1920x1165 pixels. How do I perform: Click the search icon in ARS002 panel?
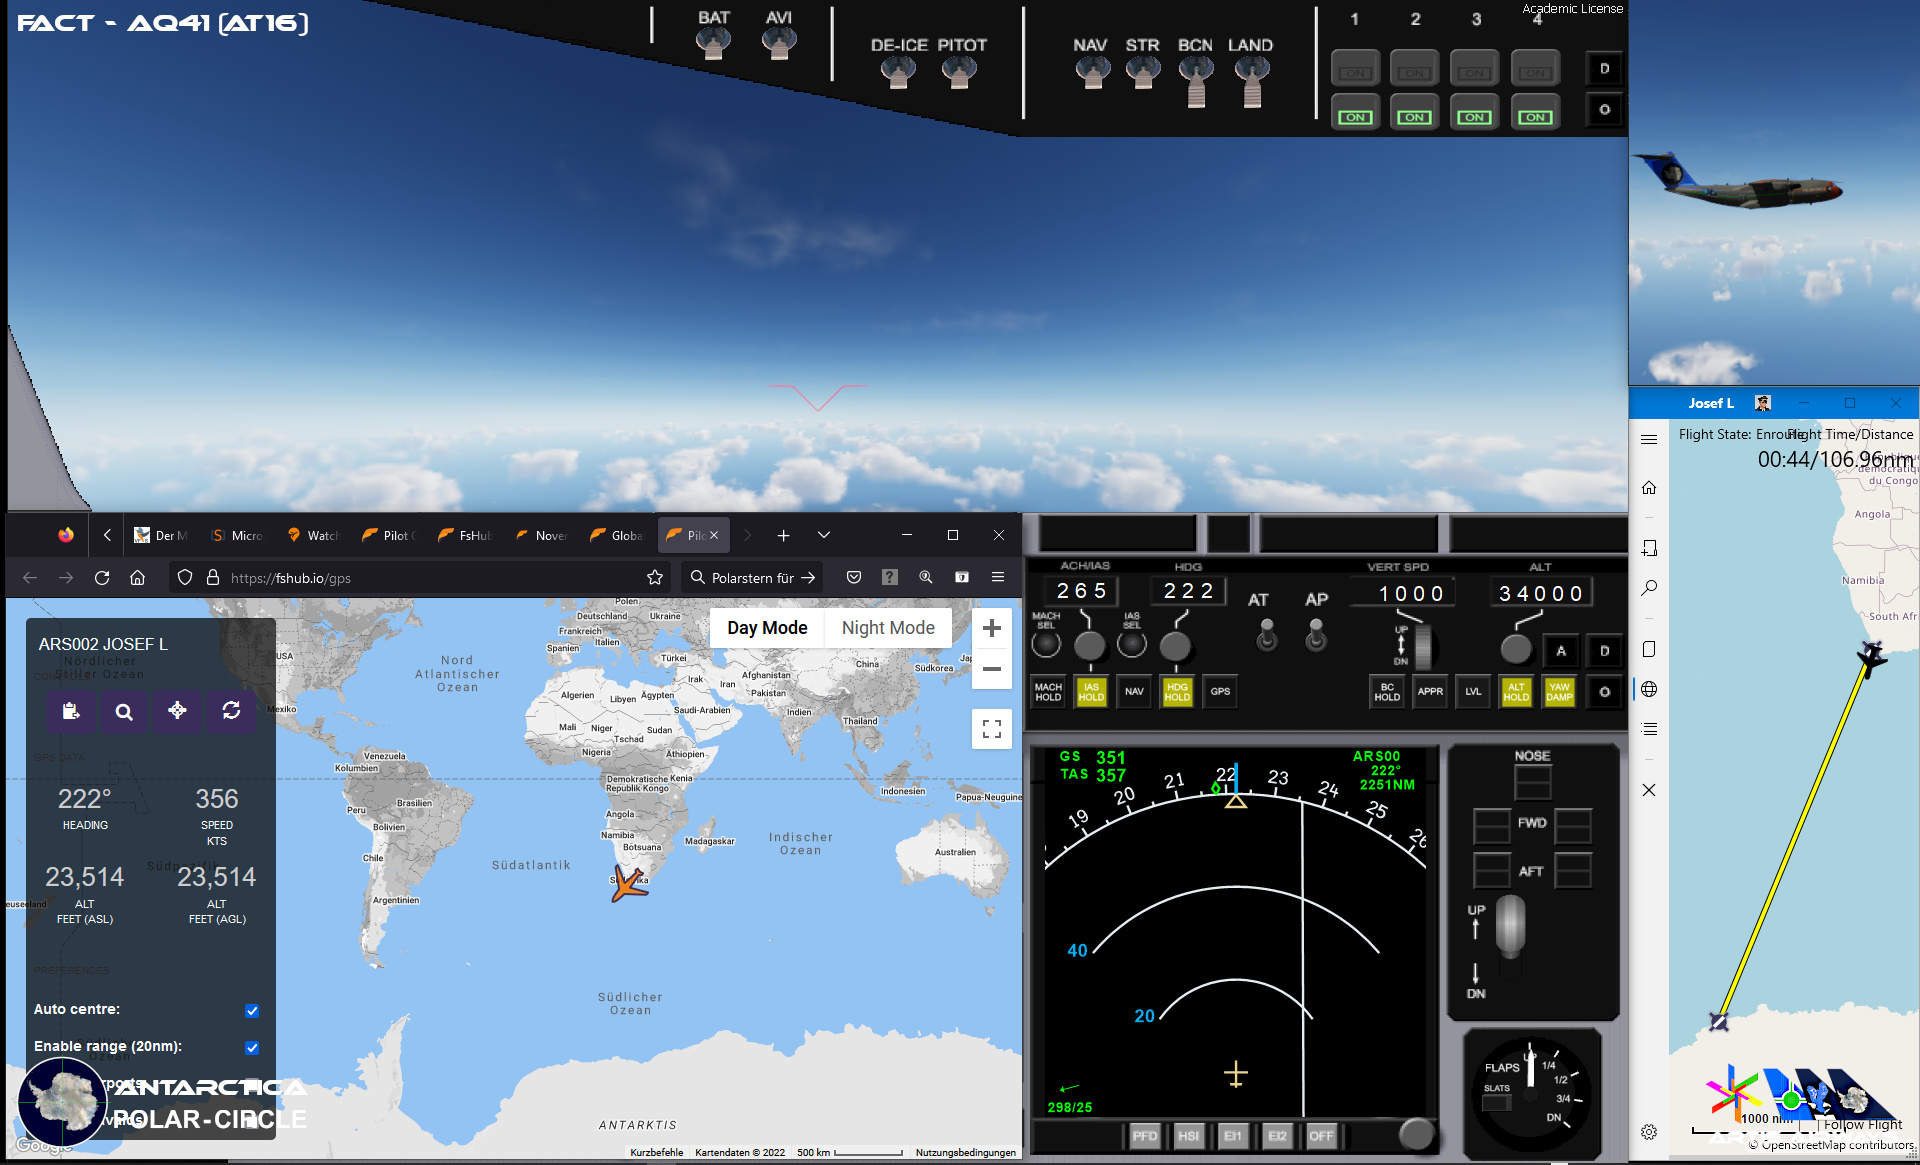[124, 711]
